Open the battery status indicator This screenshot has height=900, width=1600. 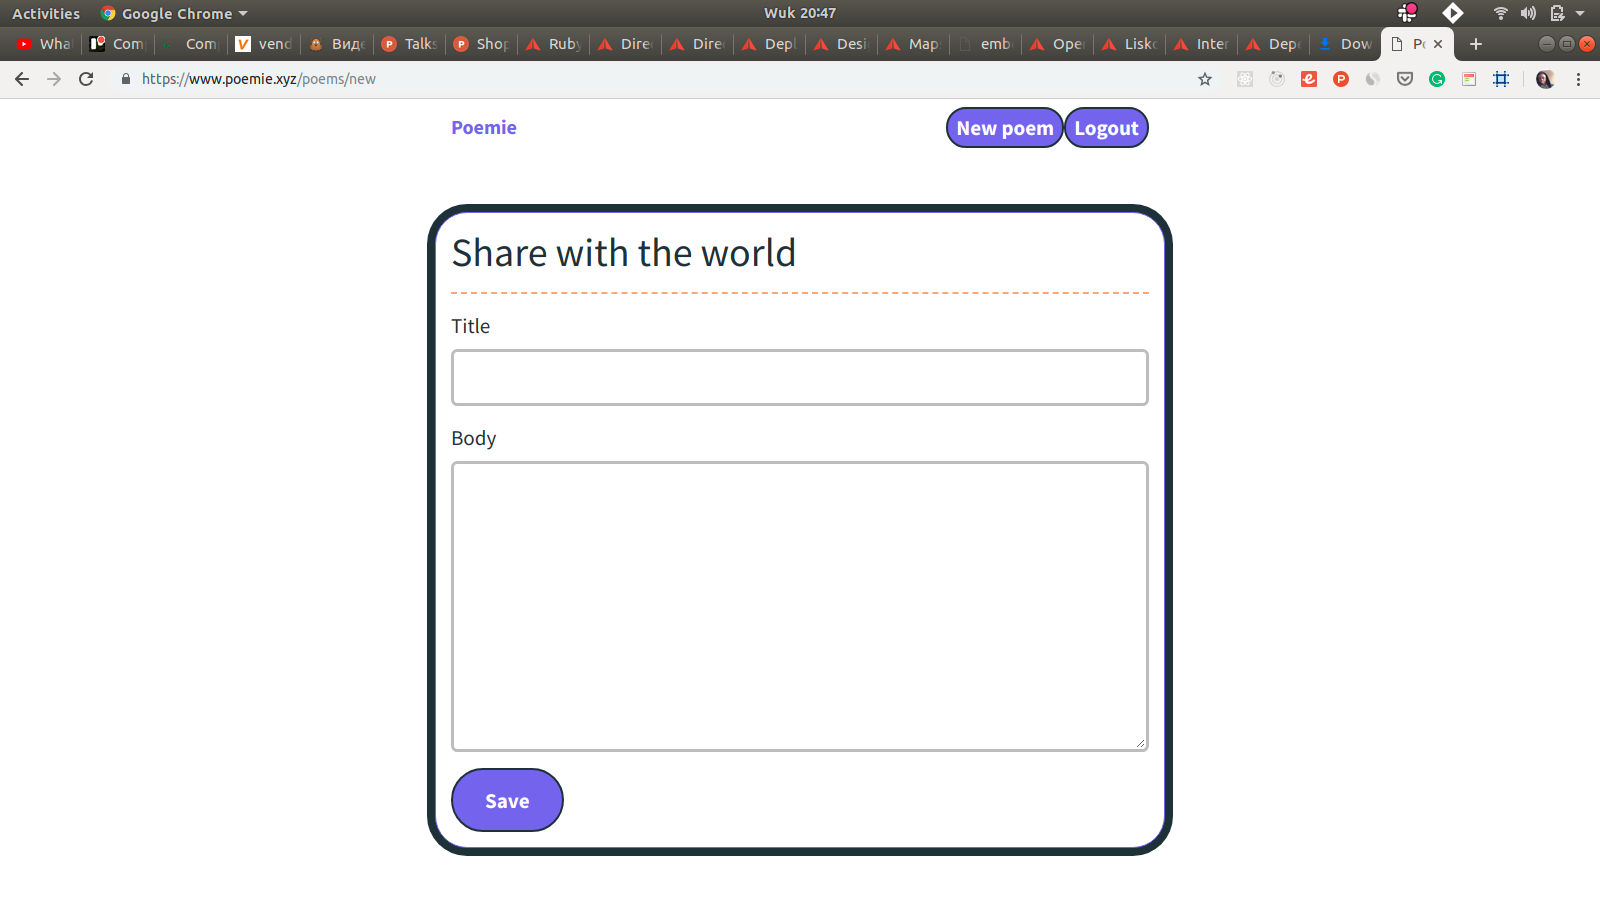(x=1557, y=13)
